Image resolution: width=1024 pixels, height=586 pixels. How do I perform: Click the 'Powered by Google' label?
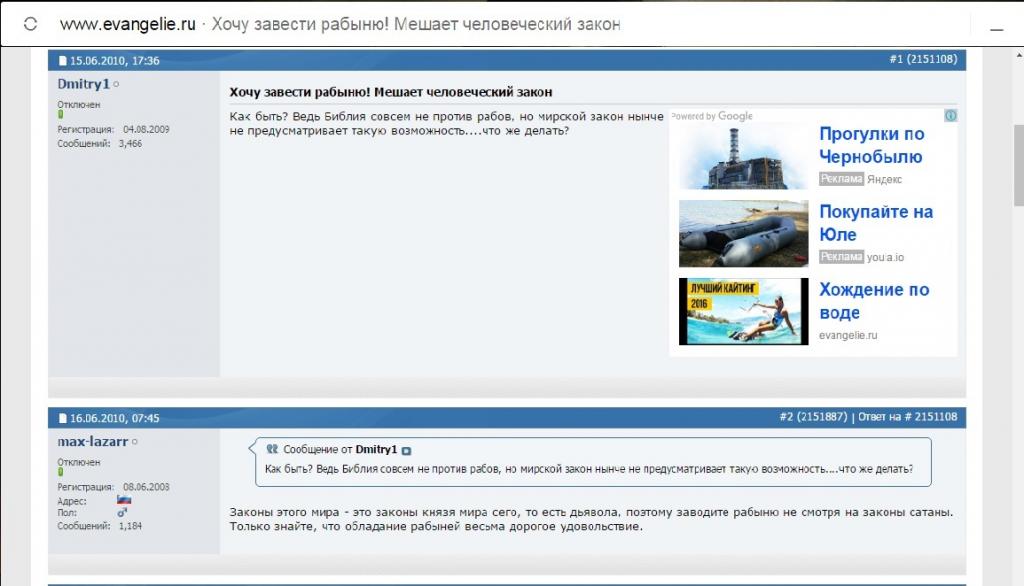tap(712, 116)
